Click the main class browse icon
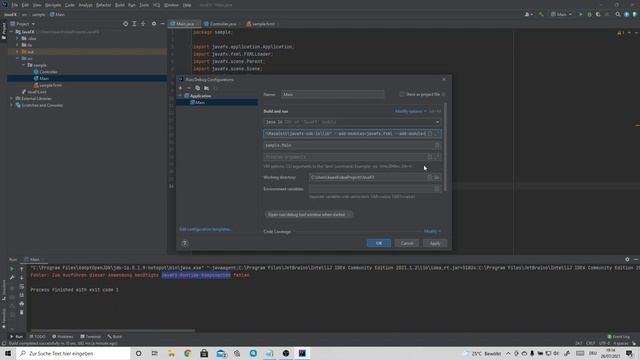The height and width of the screenshot is (360, 640). click(x=437, y=145)
